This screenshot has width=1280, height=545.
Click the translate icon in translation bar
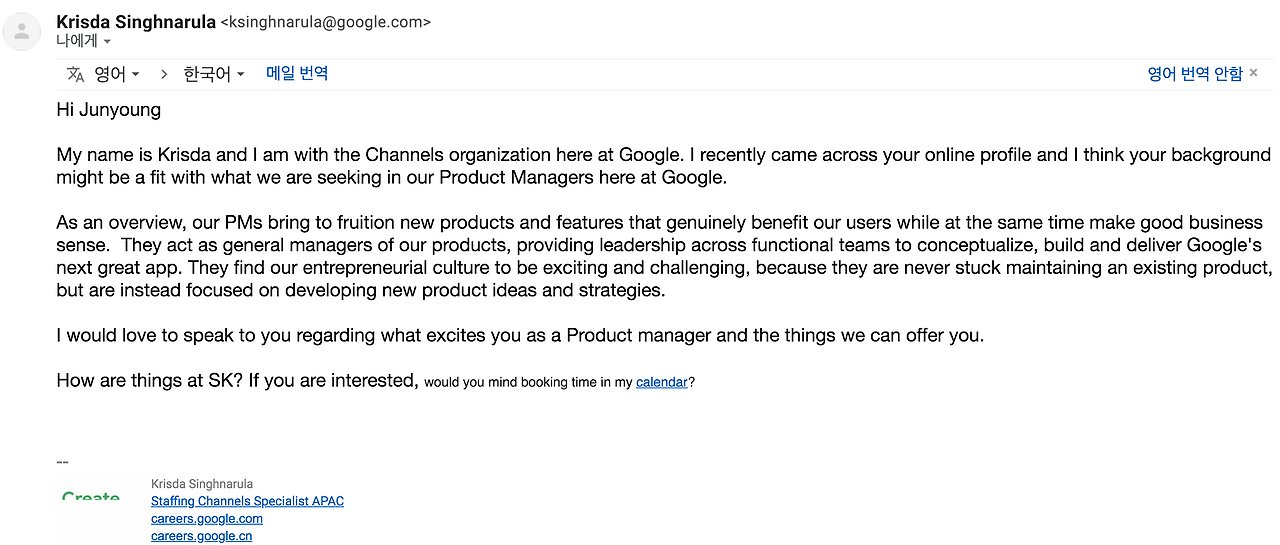coord(76,74)
